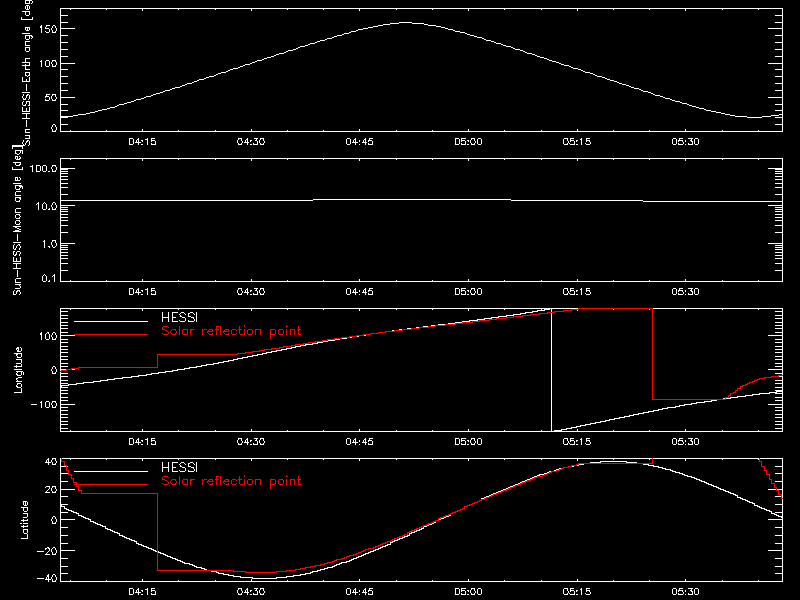Click the 10.0 tick label on Moon angle axis
This screenshot has height=600, width=800.
46,207
